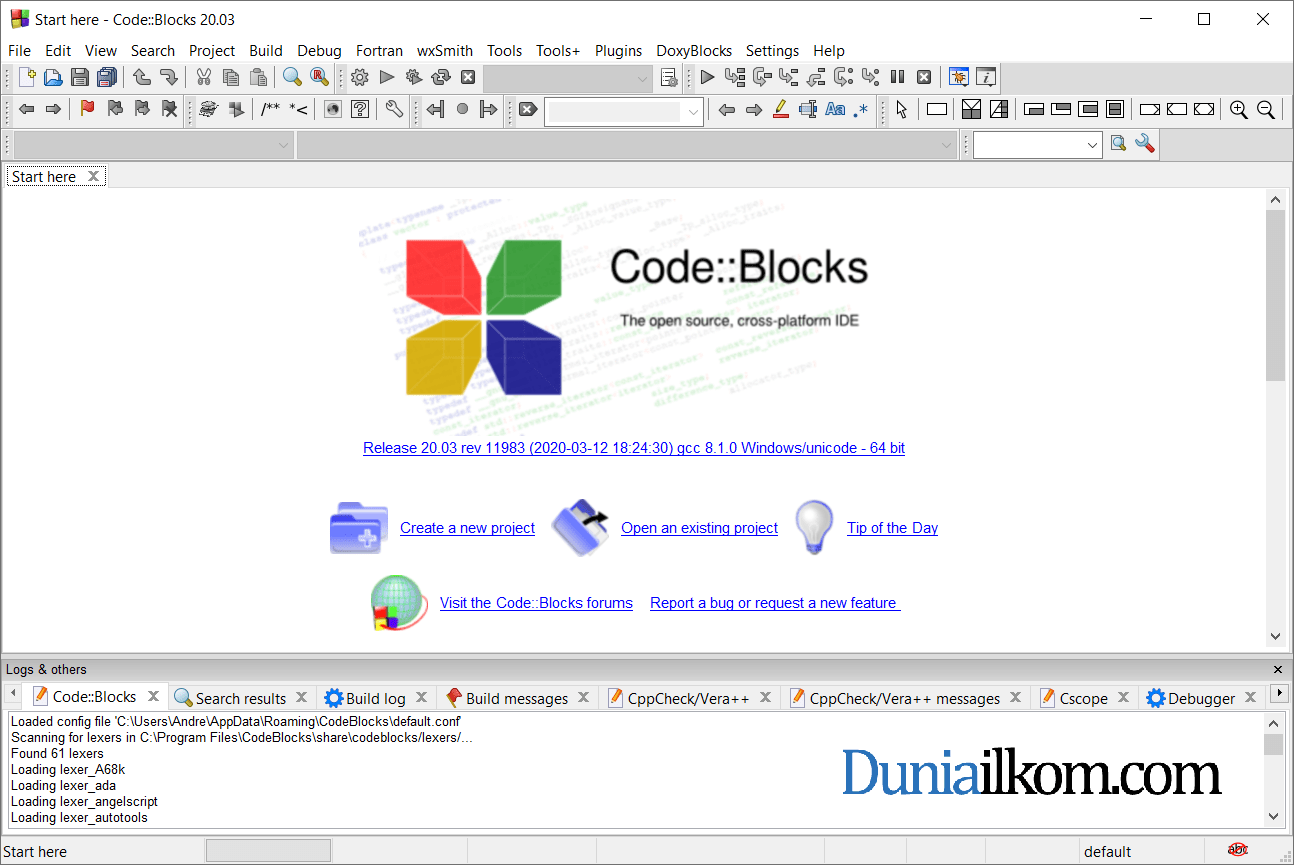The image size is (1294, 865).
Task: Open the ThreadSearch expression combo box
Action: pos(1038,145)
